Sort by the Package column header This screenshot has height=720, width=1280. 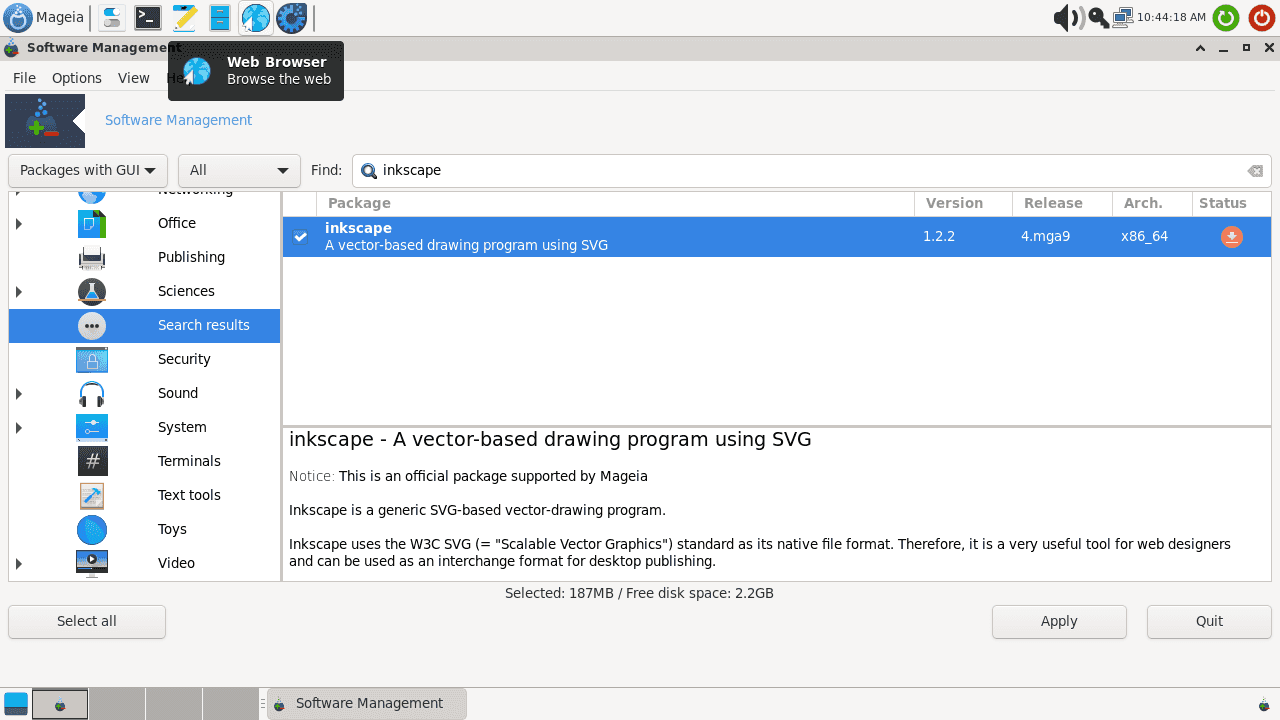[616, 203]
